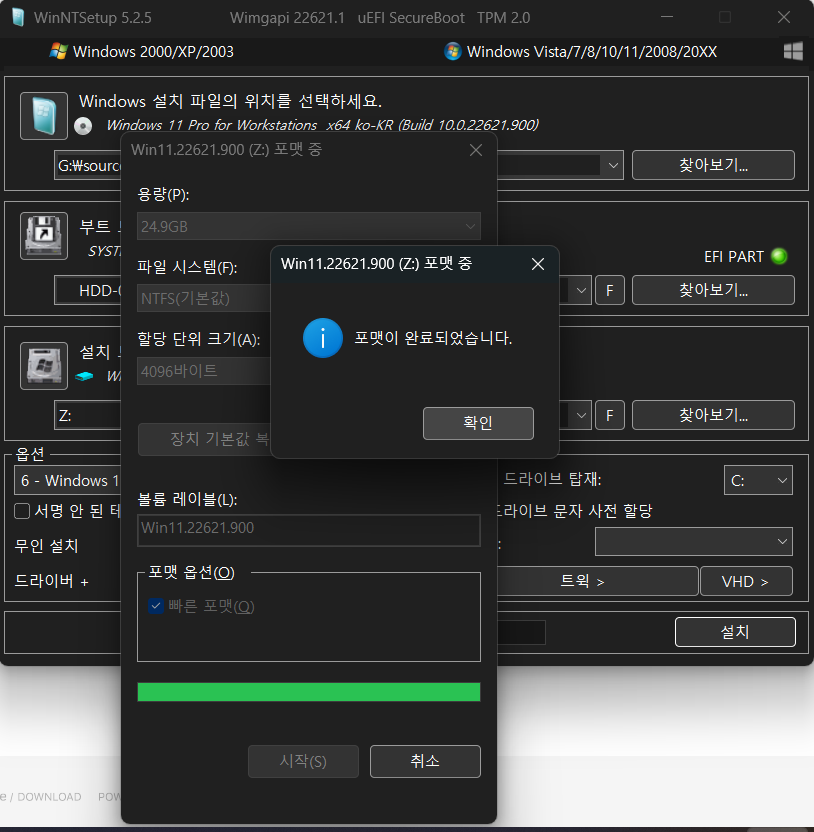
Task: Click the disc icon beside Windows 11 Pro edition
Action: point(83,126)
